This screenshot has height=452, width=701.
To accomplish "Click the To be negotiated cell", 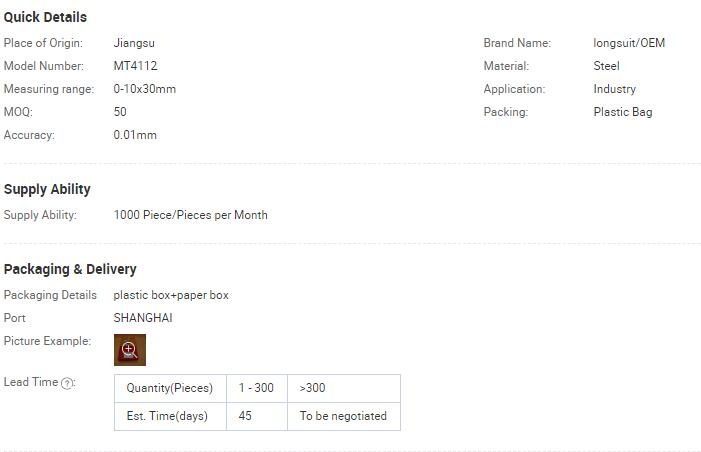I will pos(344,416).
